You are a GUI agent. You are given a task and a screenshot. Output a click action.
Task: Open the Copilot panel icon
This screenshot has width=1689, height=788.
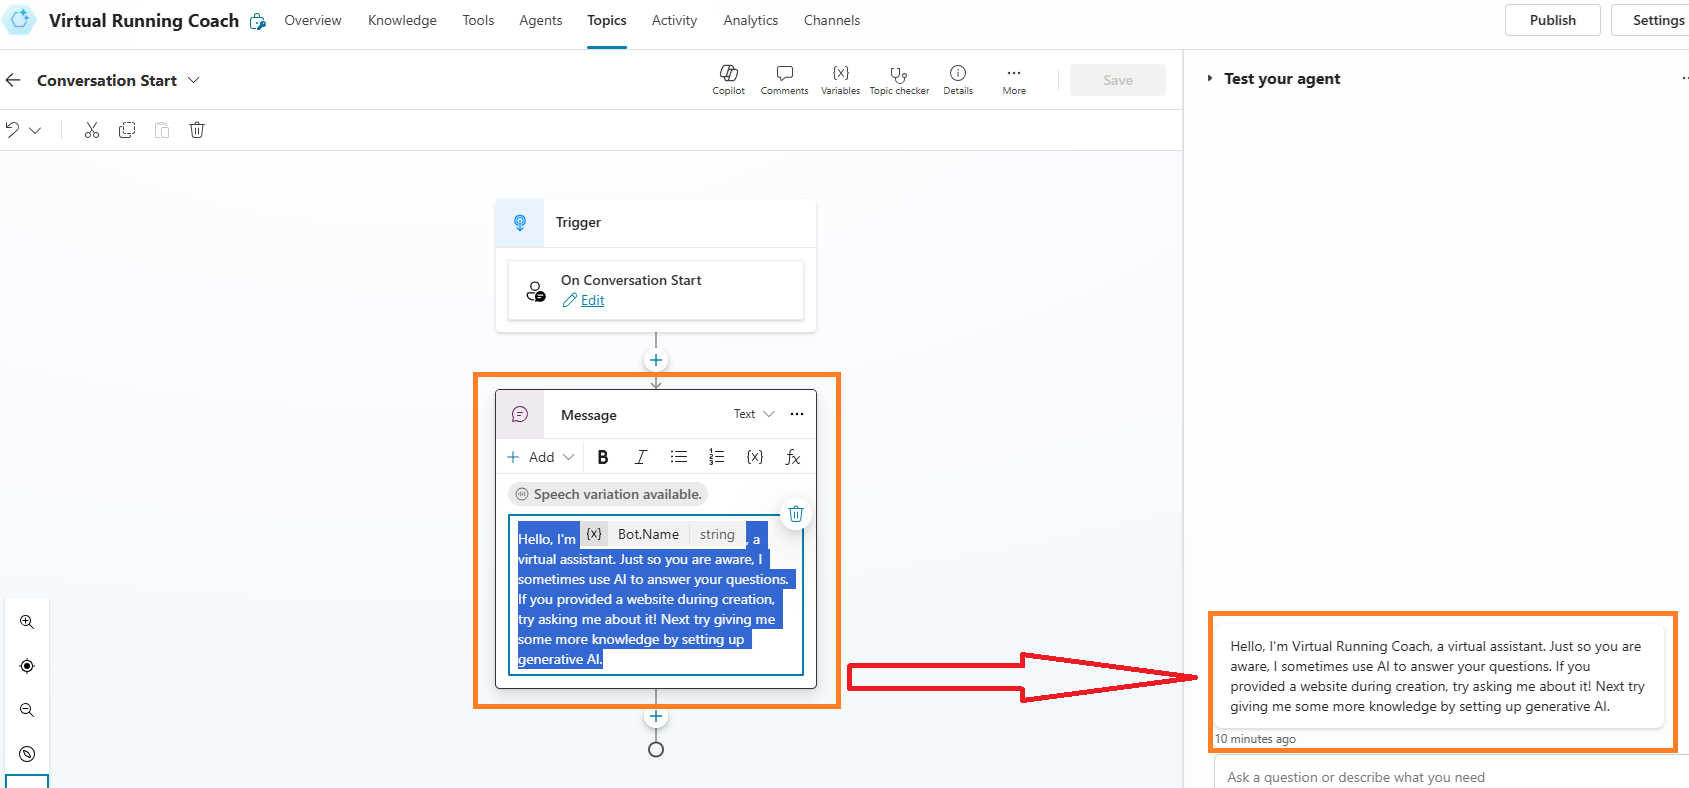point(728,79)
